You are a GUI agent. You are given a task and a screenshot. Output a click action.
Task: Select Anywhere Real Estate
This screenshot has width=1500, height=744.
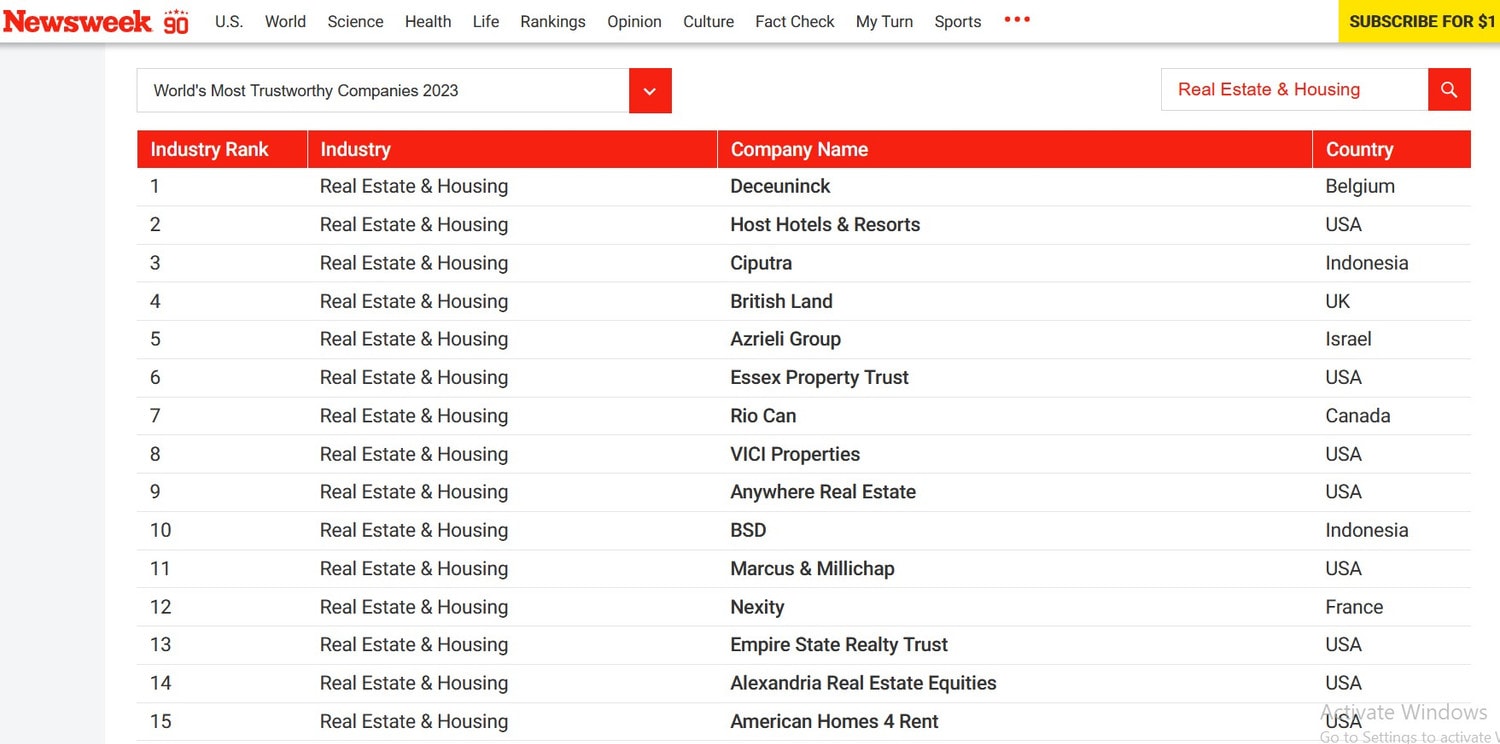(823, 492)
